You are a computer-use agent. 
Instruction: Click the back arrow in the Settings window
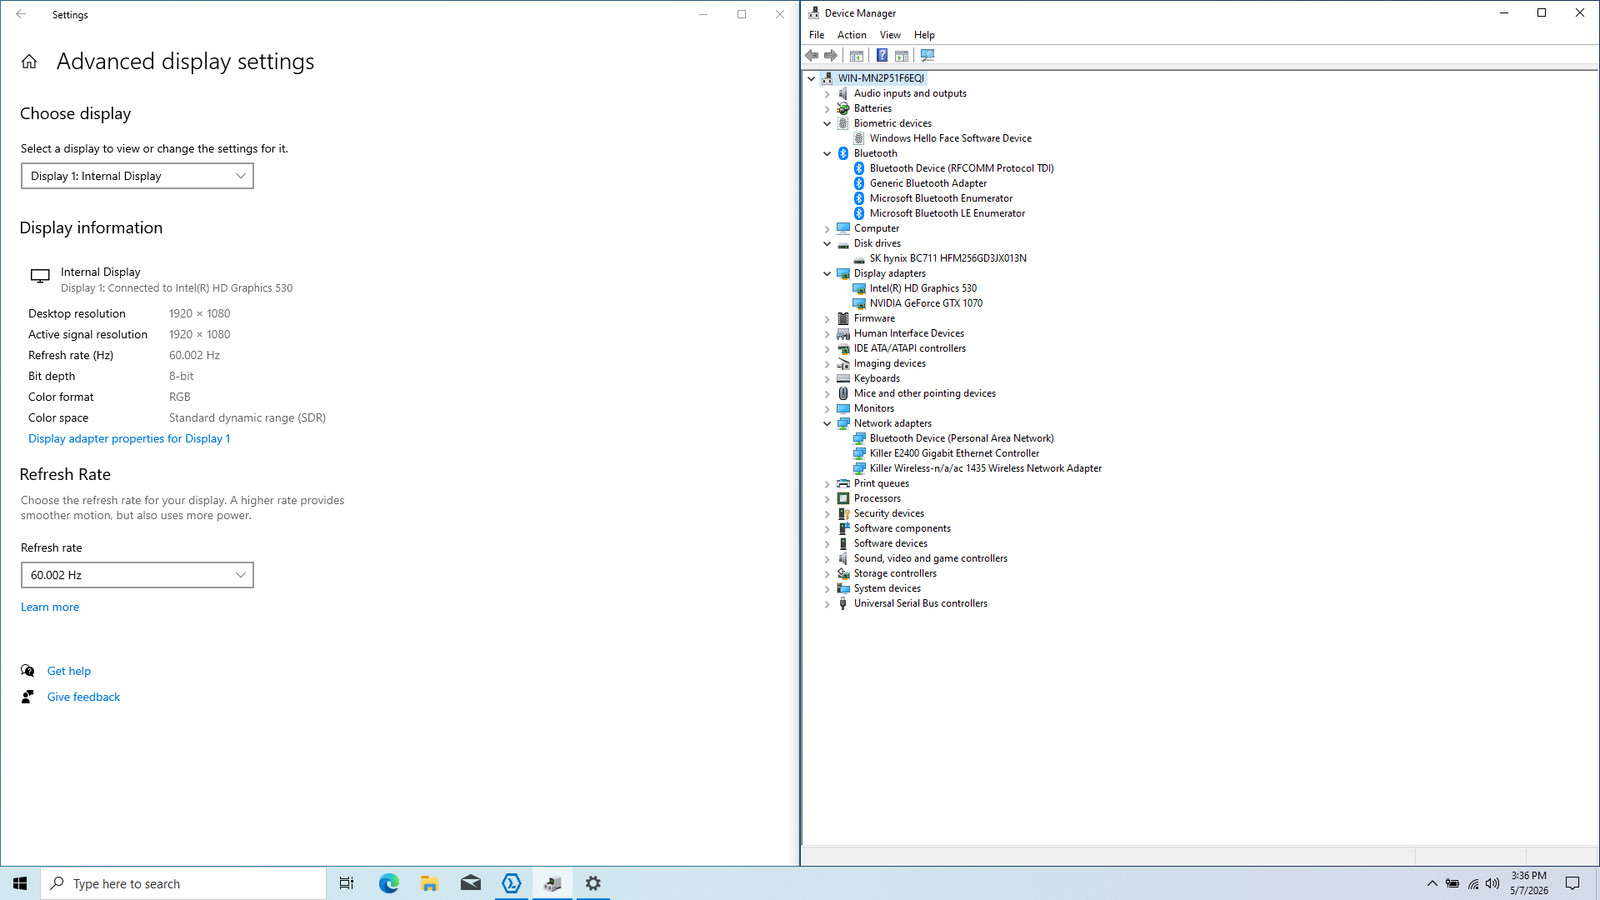coord(21,15)
